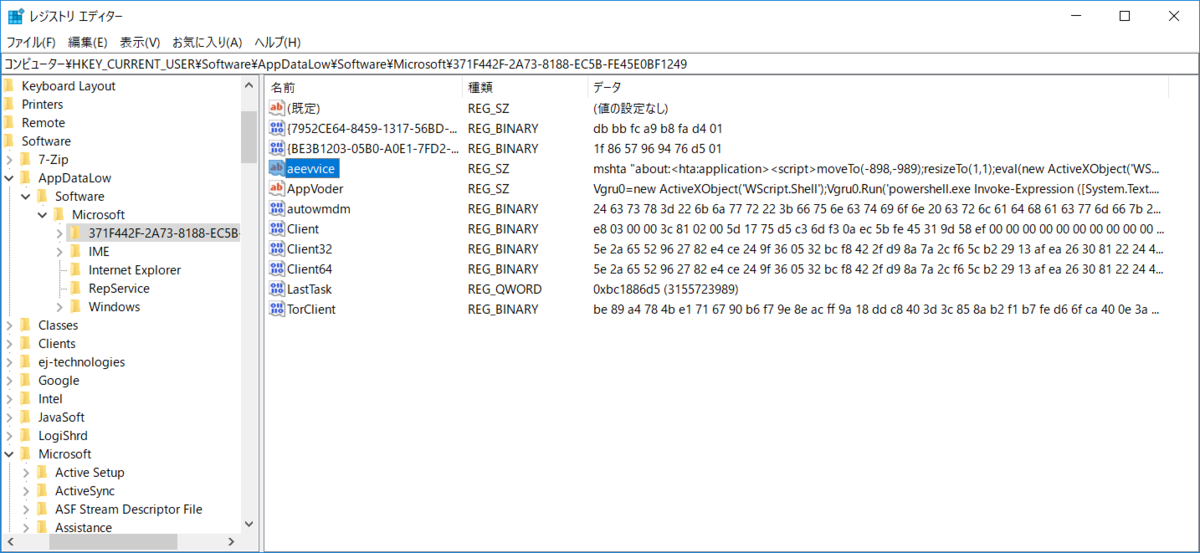Click the Internet Explorer folder icon
Viewport: 1200px width, 553px height.
76,270
